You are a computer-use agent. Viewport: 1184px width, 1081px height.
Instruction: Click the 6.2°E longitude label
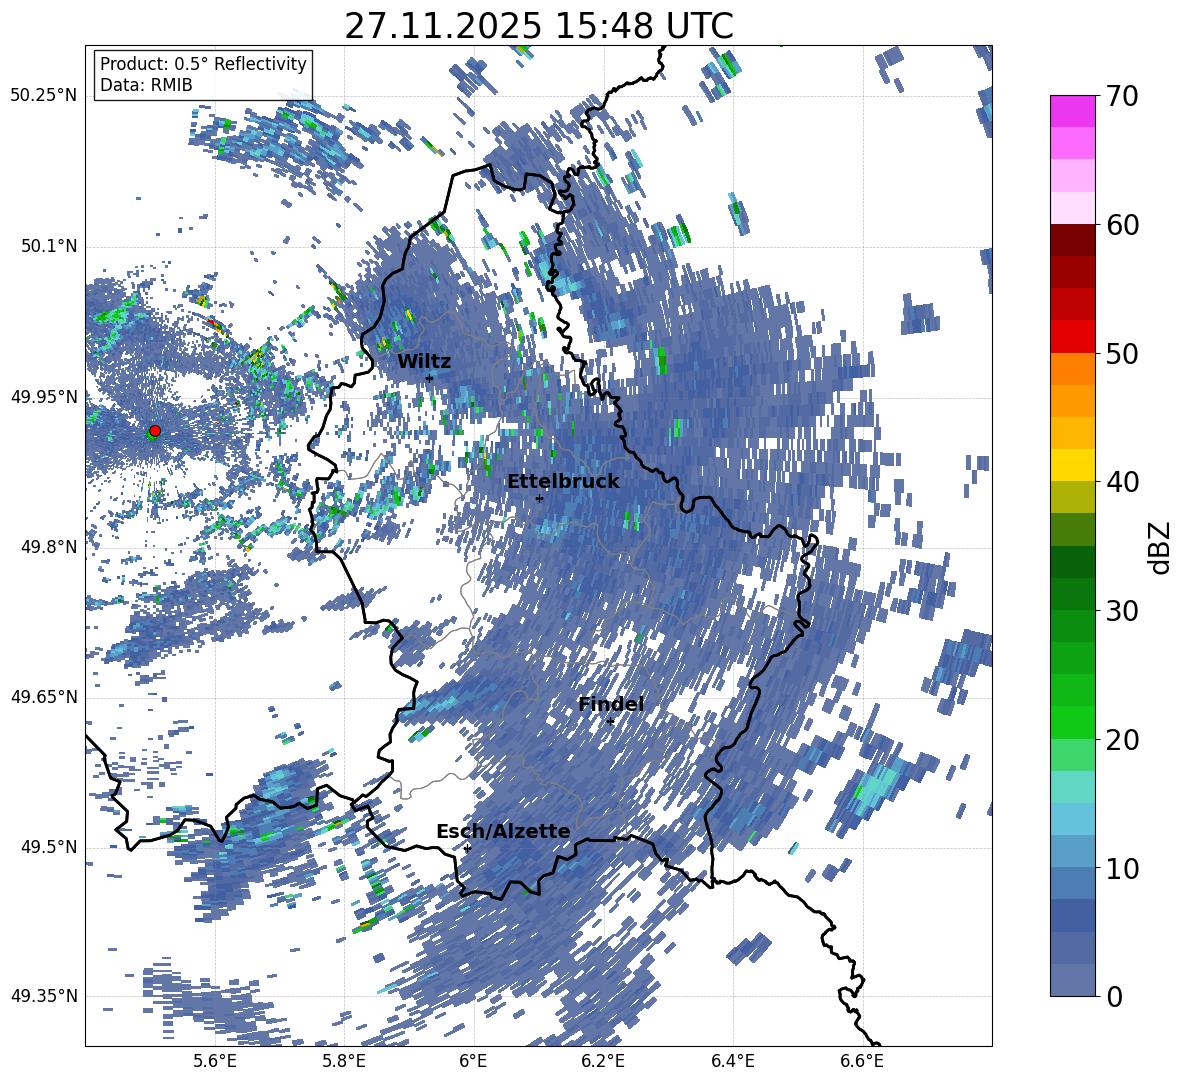tap(603, 1061)
